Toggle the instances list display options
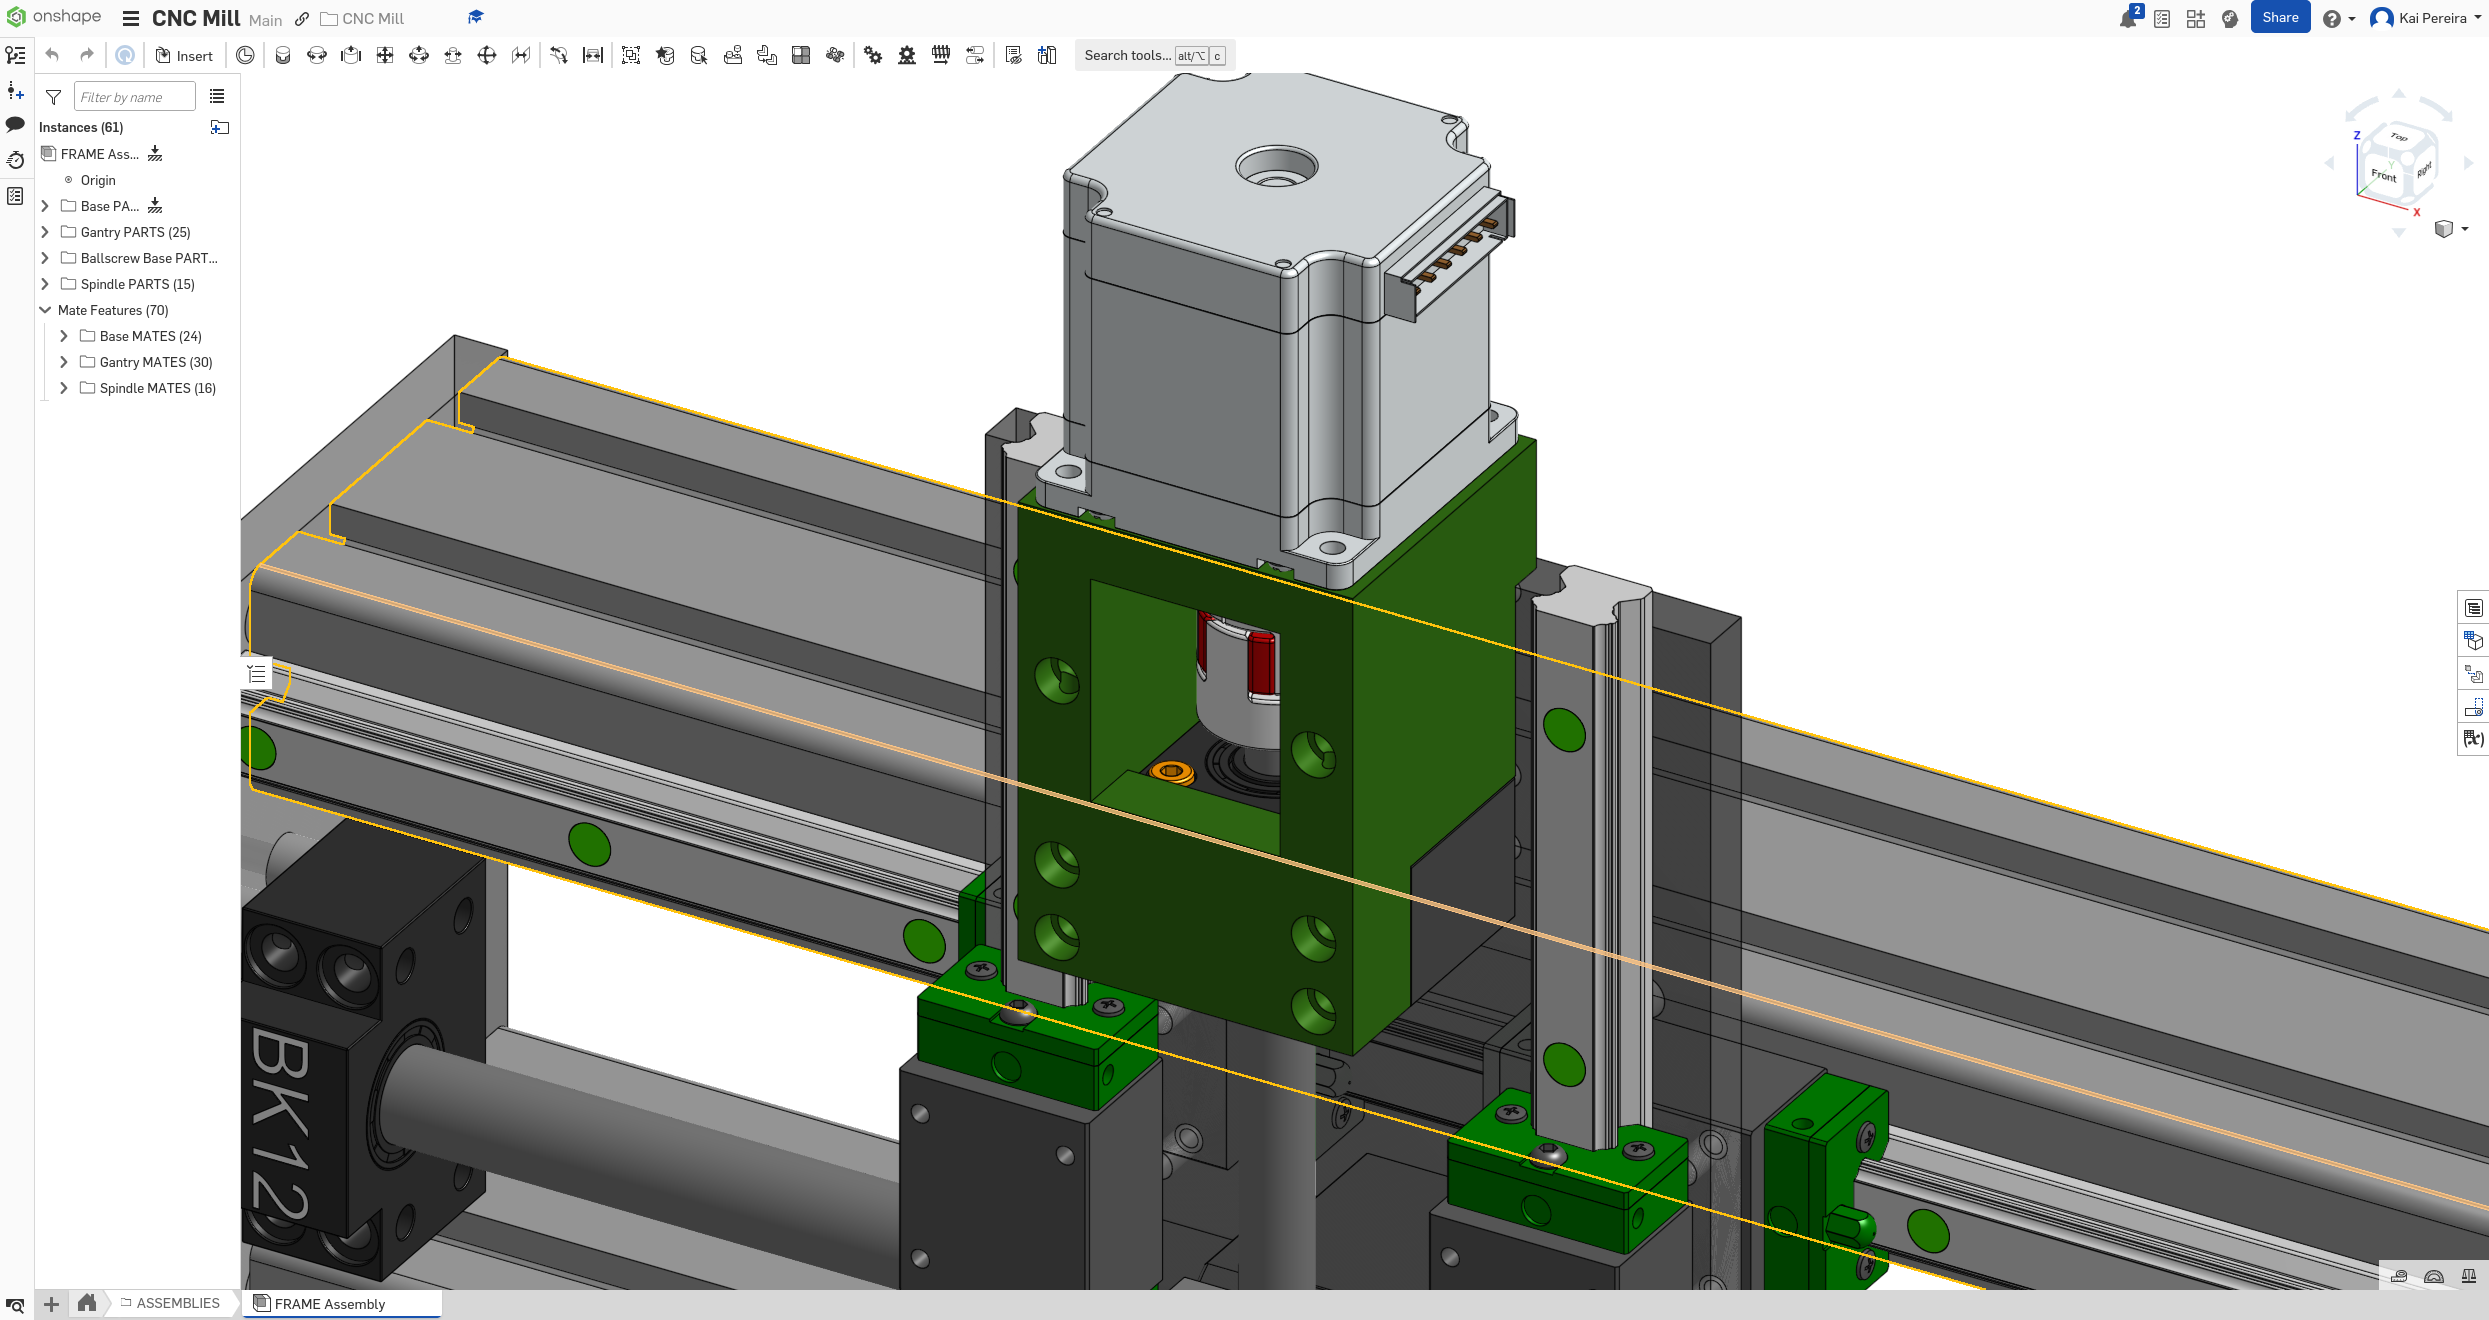The height and width of the screenshot is (1320, 2489). tap(217, 96)
